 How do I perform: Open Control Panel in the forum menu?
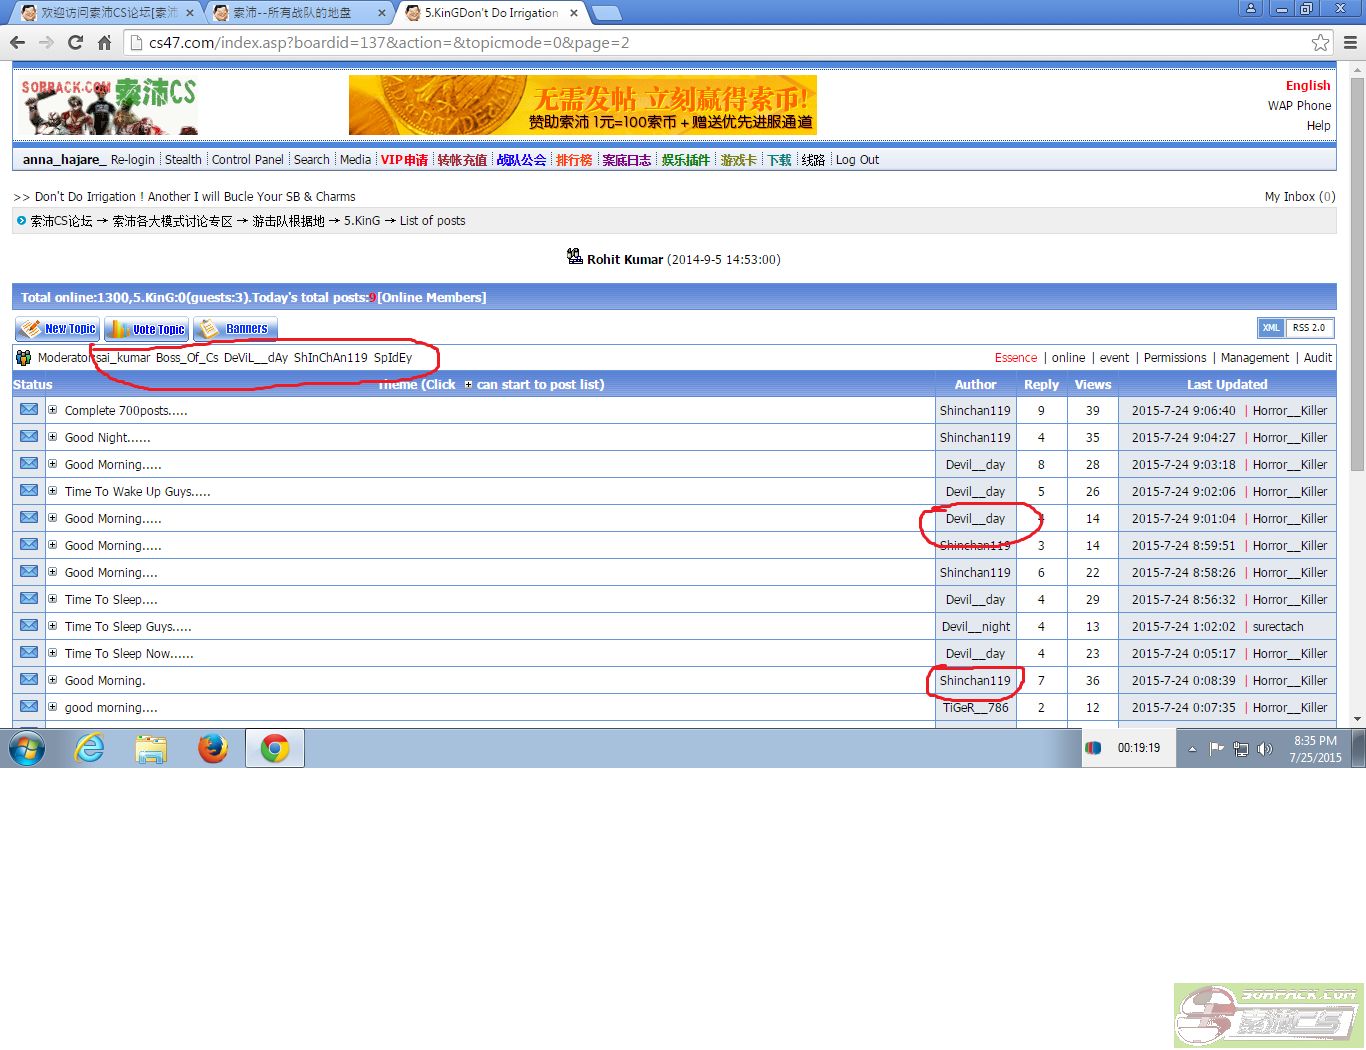(247, 160)
